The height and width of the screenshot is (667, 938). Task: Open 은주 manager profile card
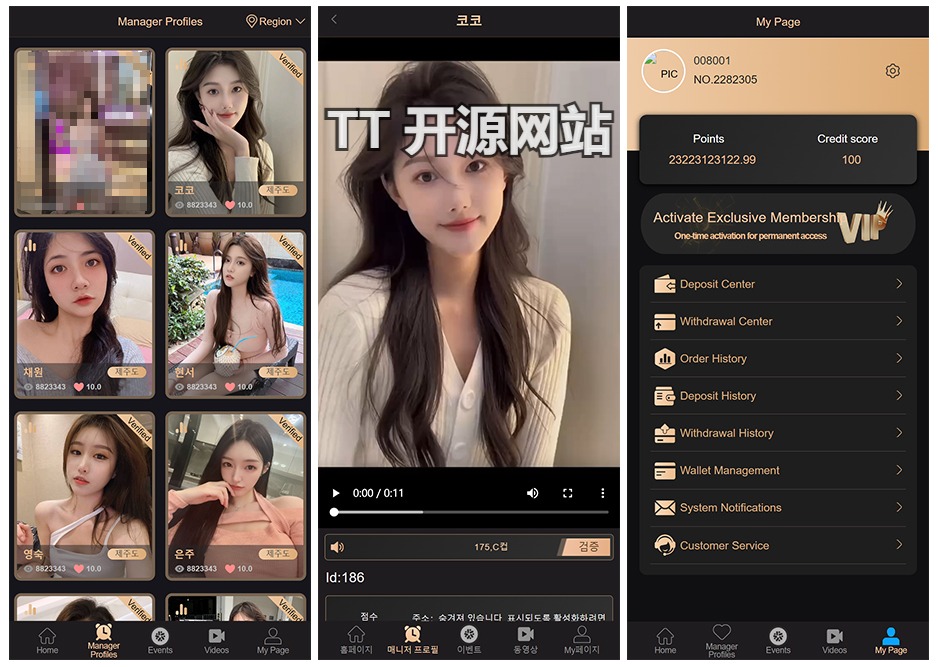click(x=236, y=496)
